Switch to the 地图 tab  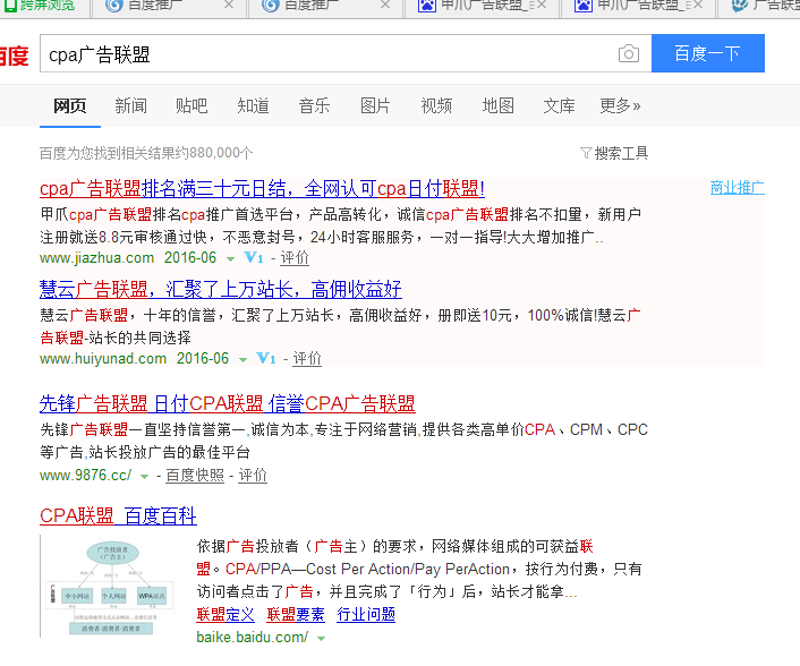pyautogui.click(x=498, y=106)
